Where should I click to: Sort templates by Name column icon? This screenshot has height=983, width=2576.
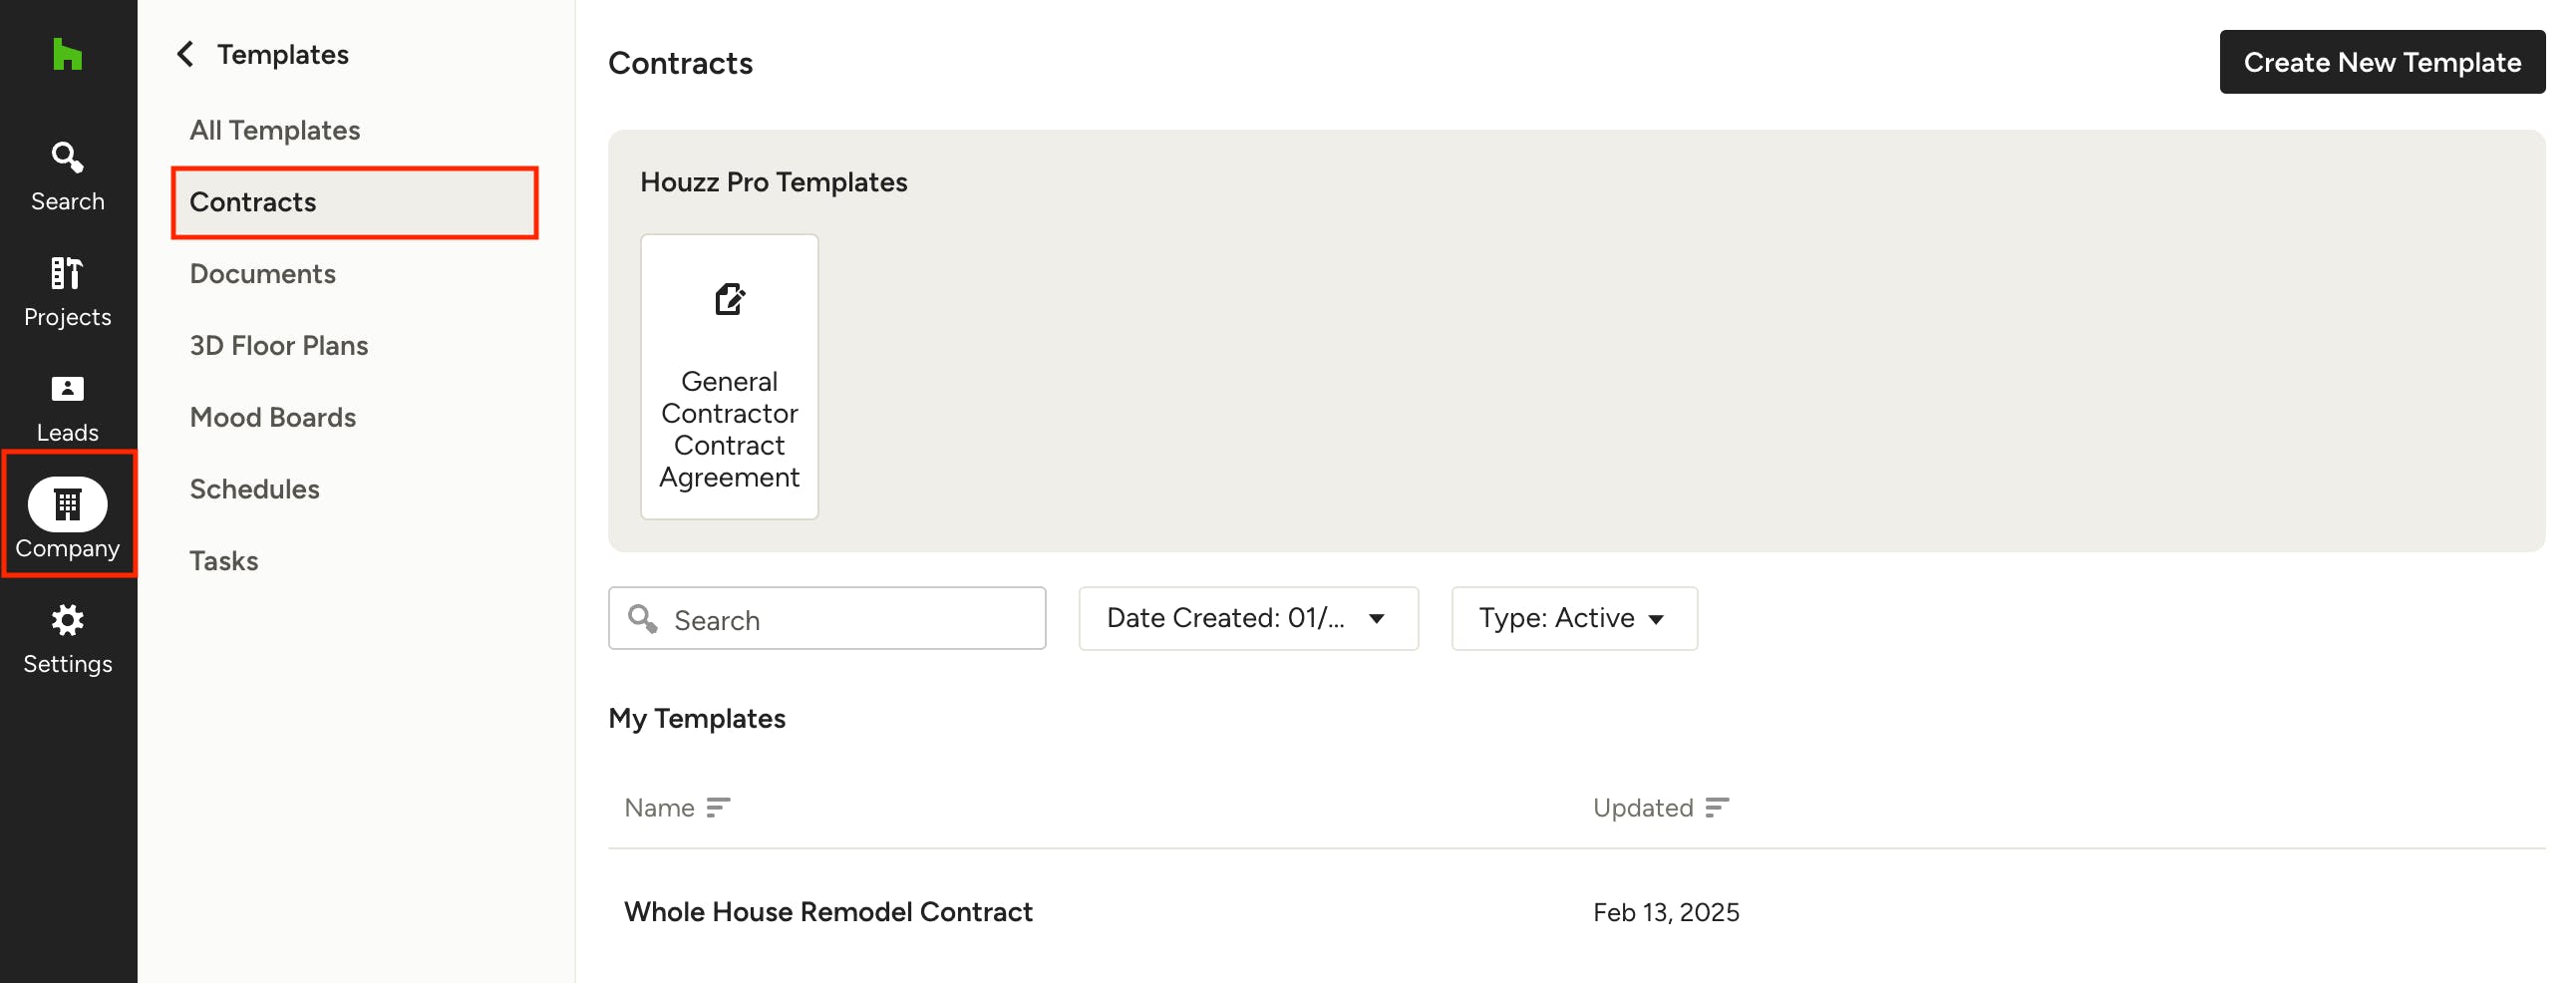(717, 807)
